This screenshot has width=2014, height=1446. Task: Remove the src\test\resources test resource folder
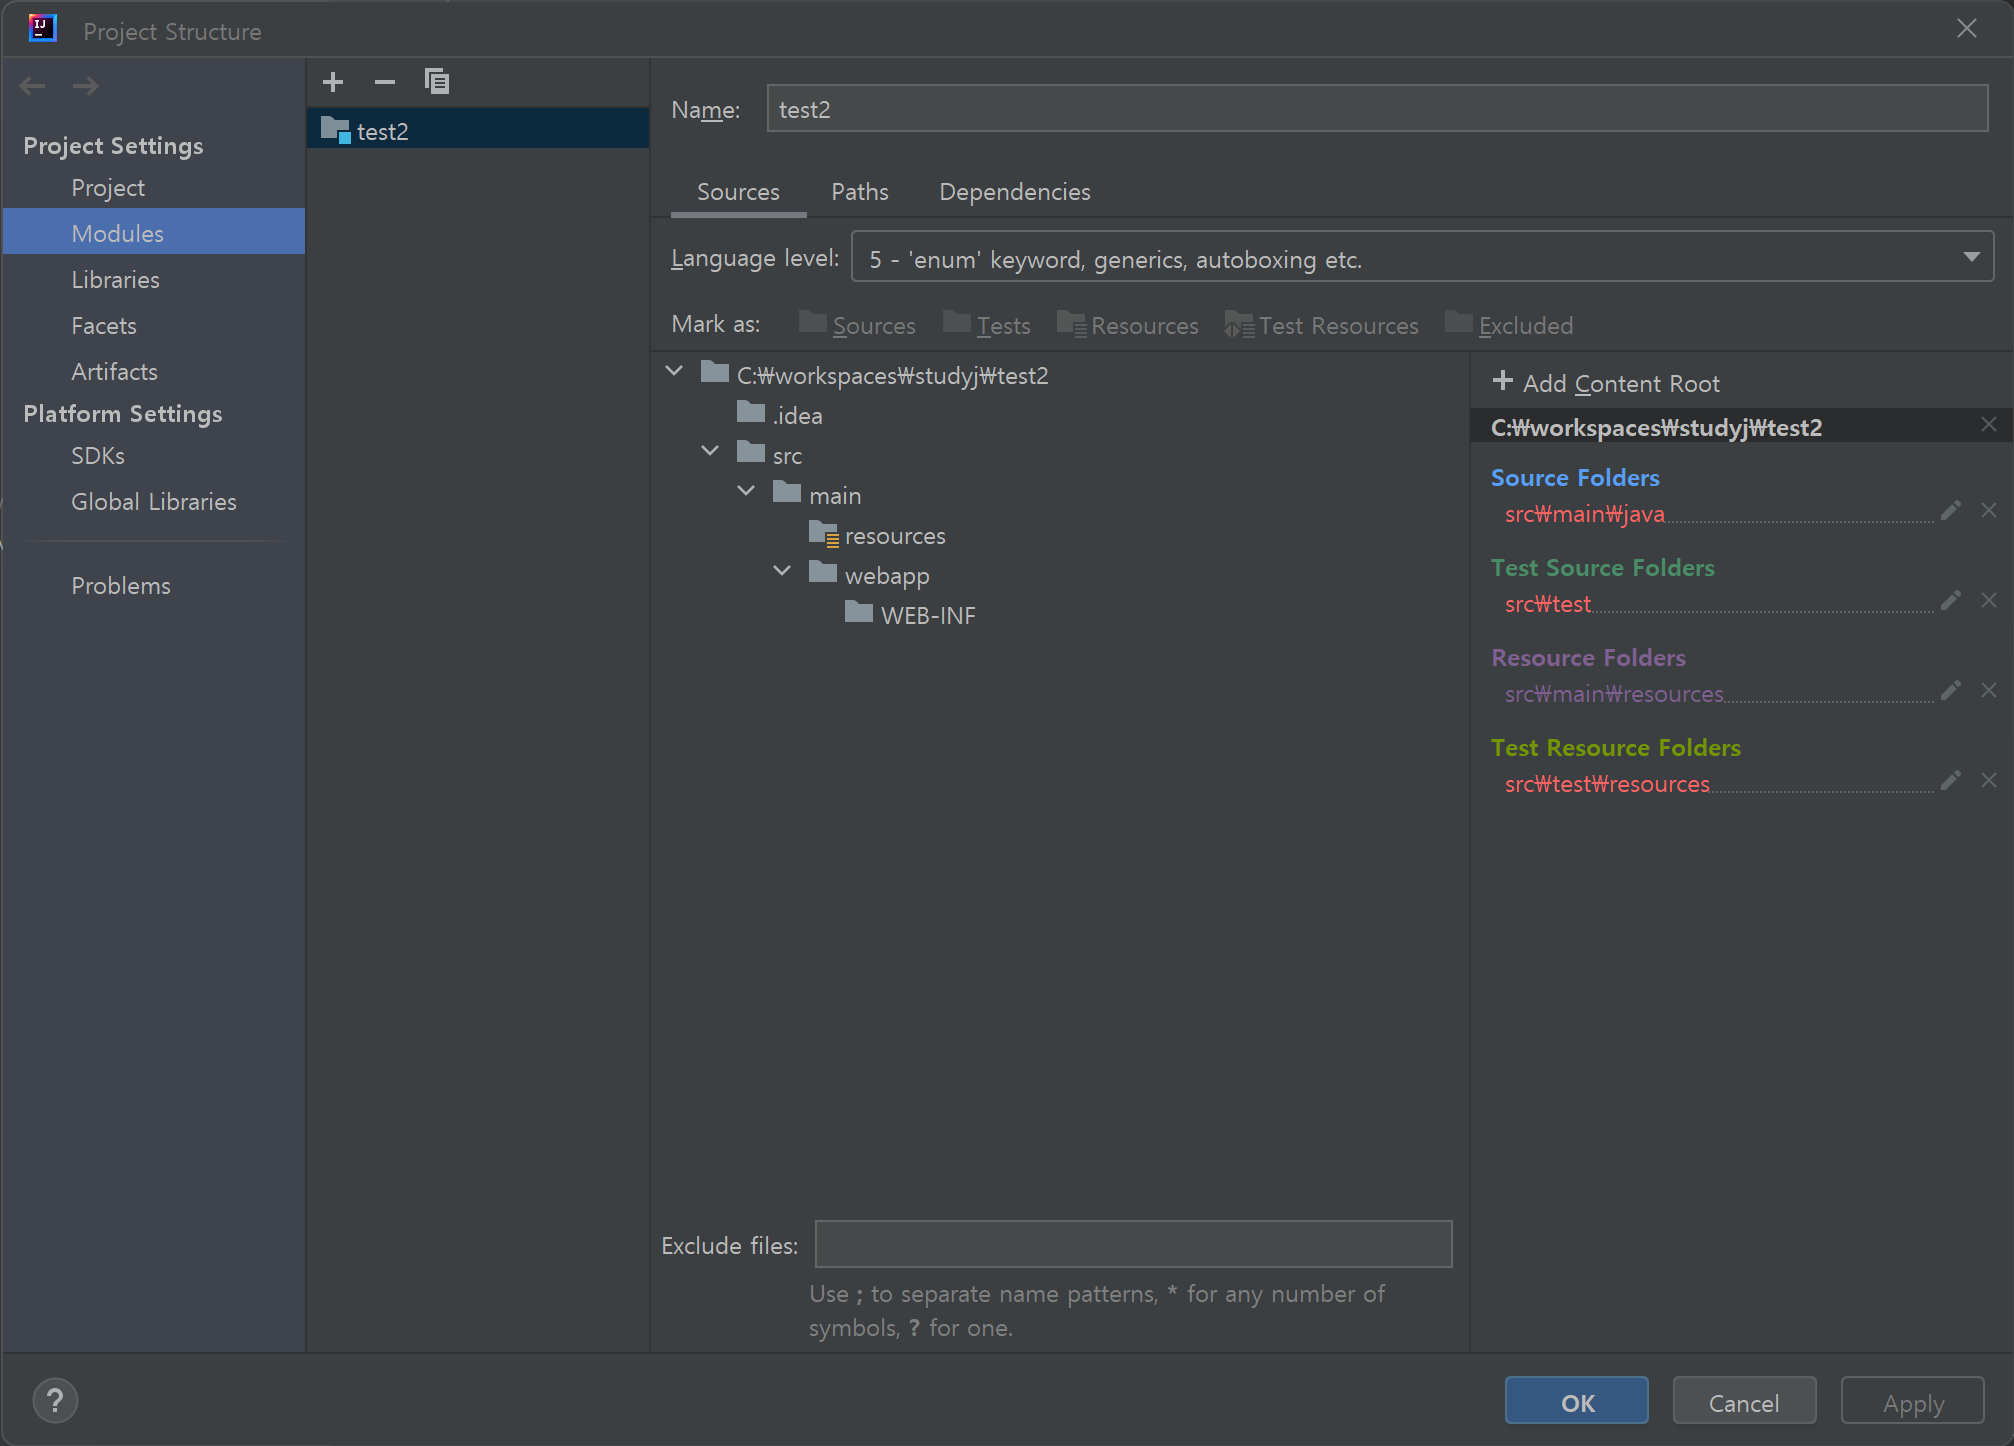(x=1989, y=781)
